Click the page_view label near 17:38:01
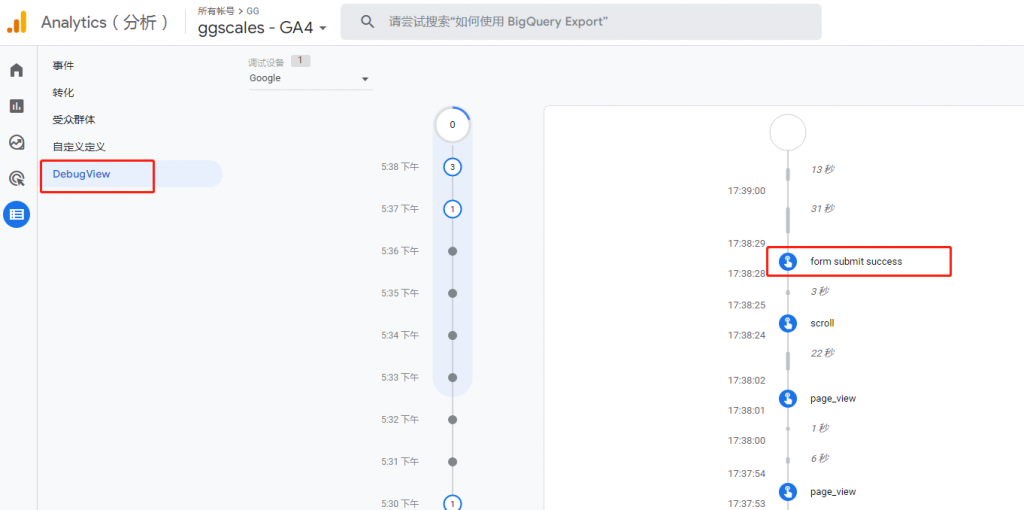The width and height of the screenshot is (1024, 510). point(833,398)
